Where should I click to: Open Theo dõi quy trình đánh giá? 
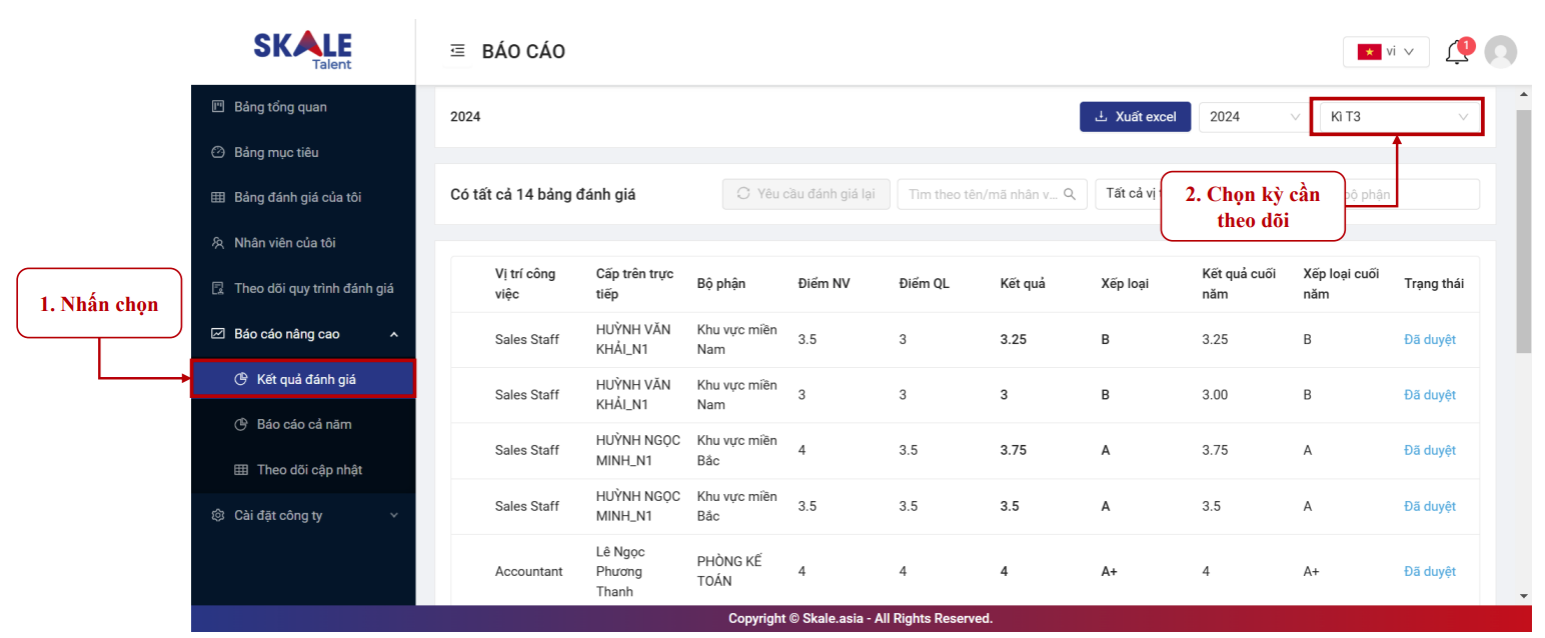[313, 289]
